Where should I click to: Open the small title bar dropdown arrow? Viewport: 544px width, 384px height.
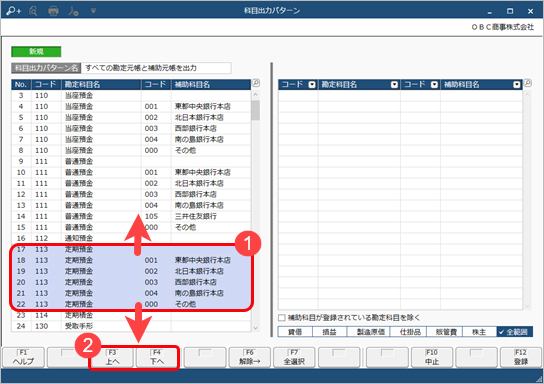(x=93, y=11)
